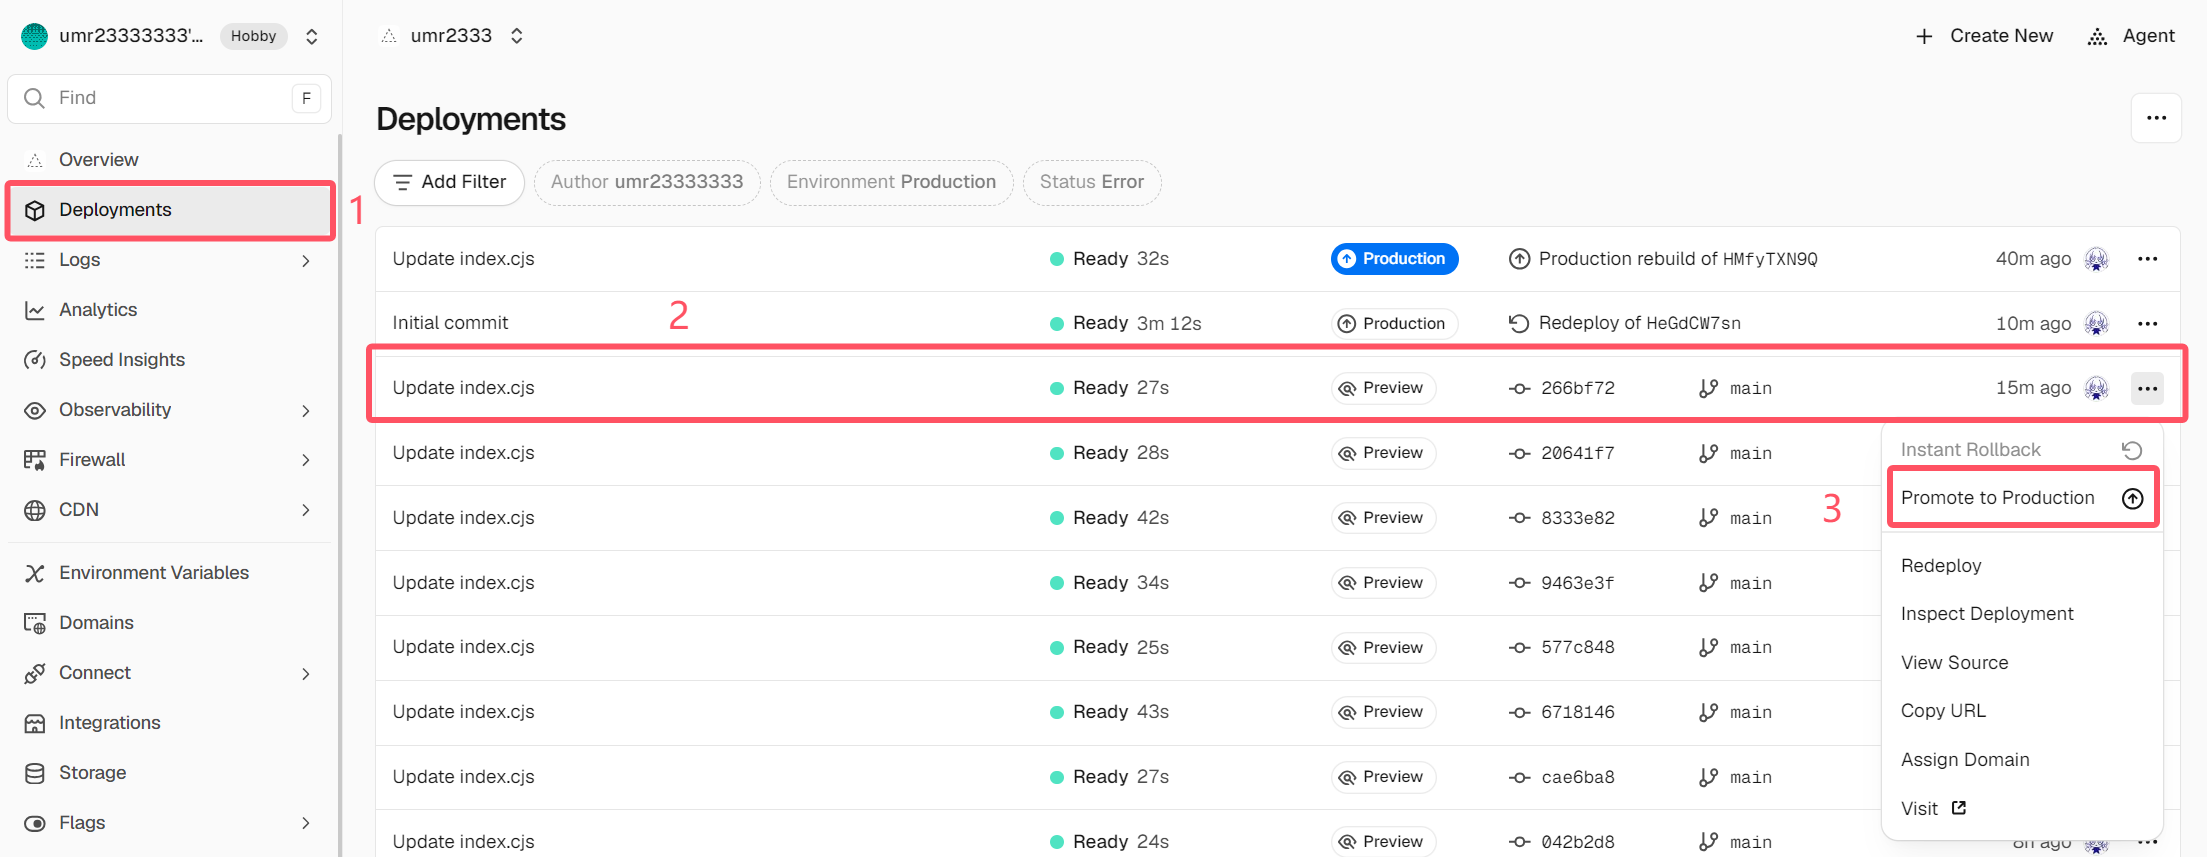Screen dimensions: 2207x857
Task: Apply the Environment Production filter chip
Action: 891,182
